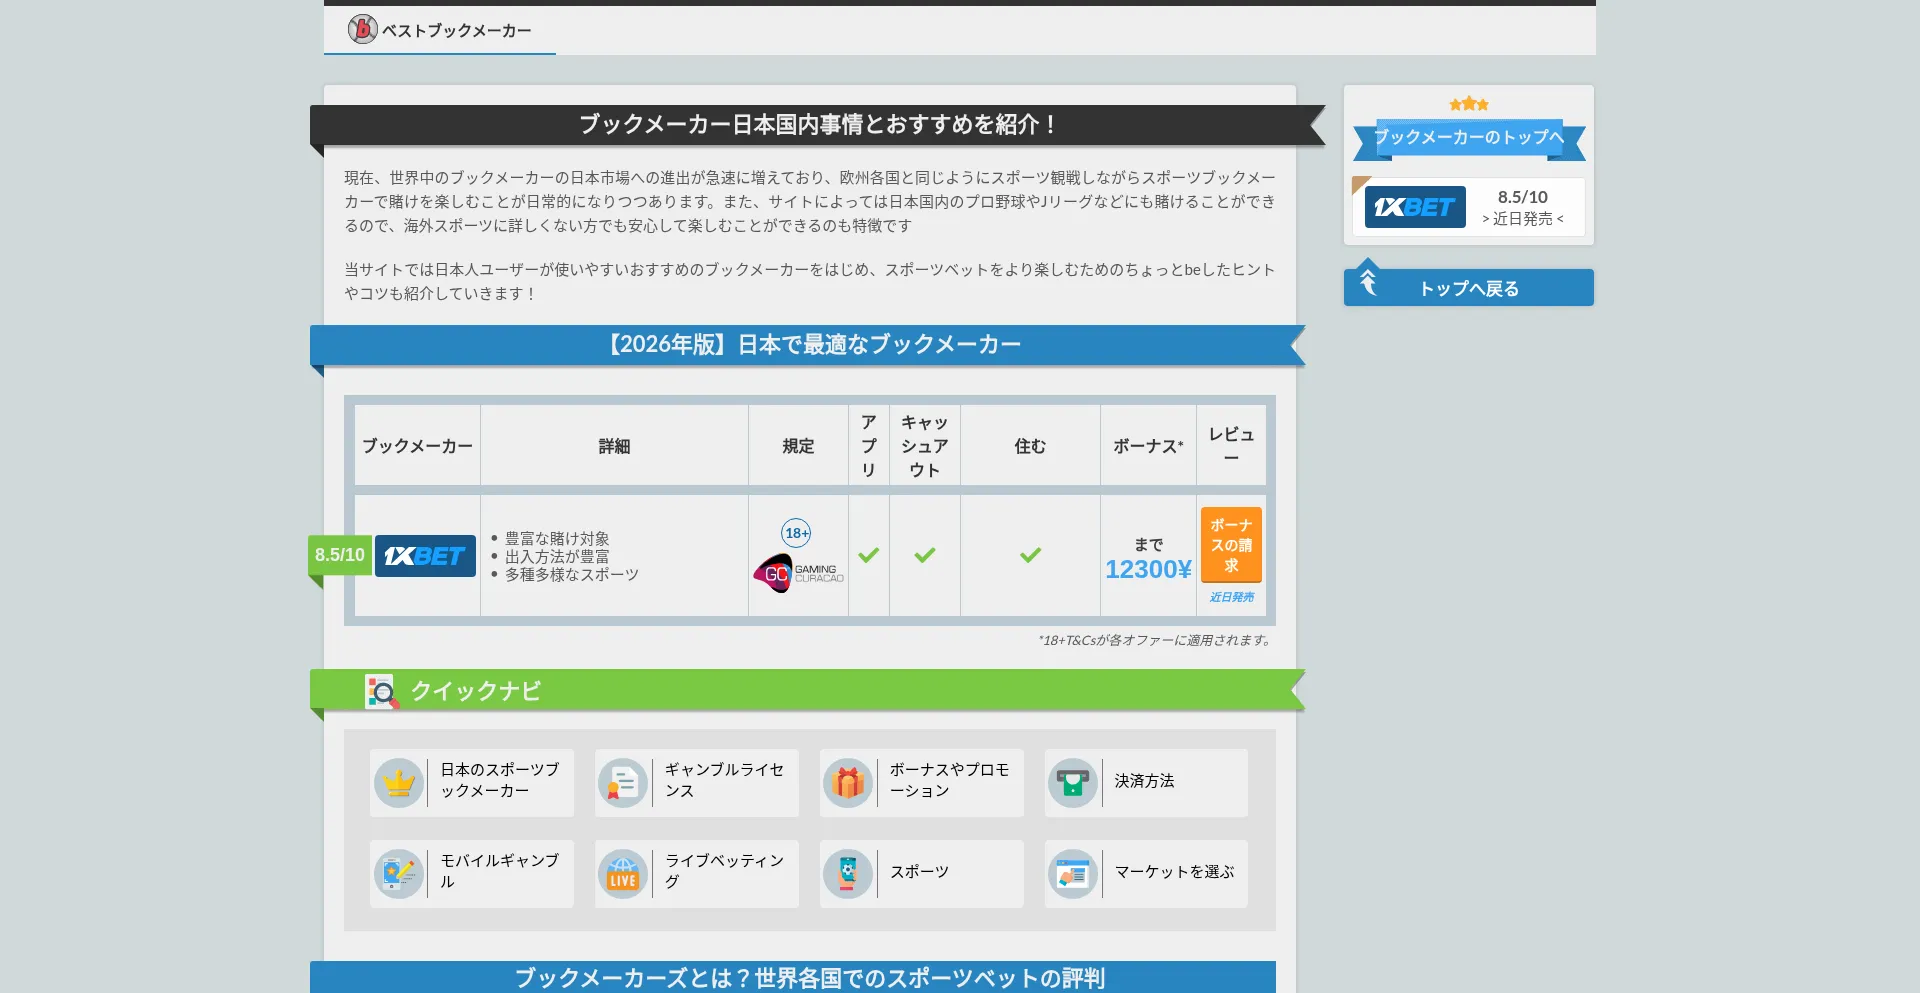
Task: Open the ギャンブルライセンス quick nav link
Action: tap(697, 782)
